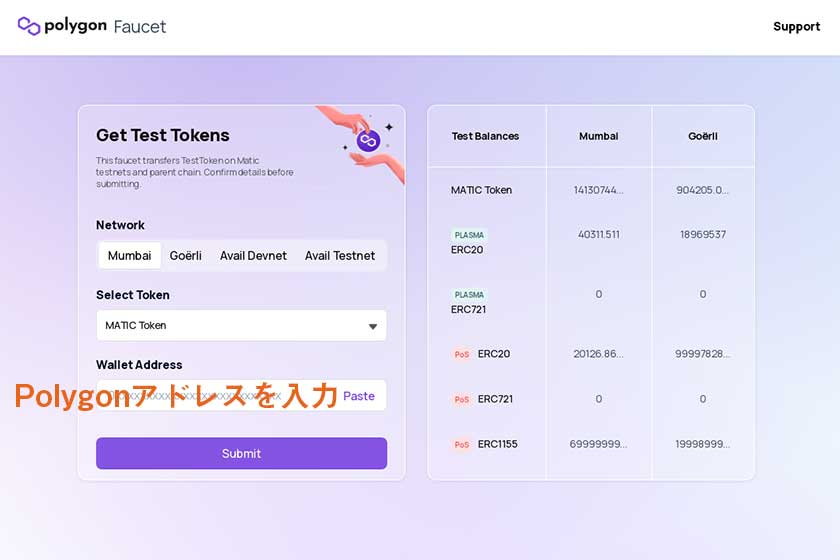Click the Faucet title text
Viewport: 840px width, 560px height.
pyautogui.click(x=140, y=26)
